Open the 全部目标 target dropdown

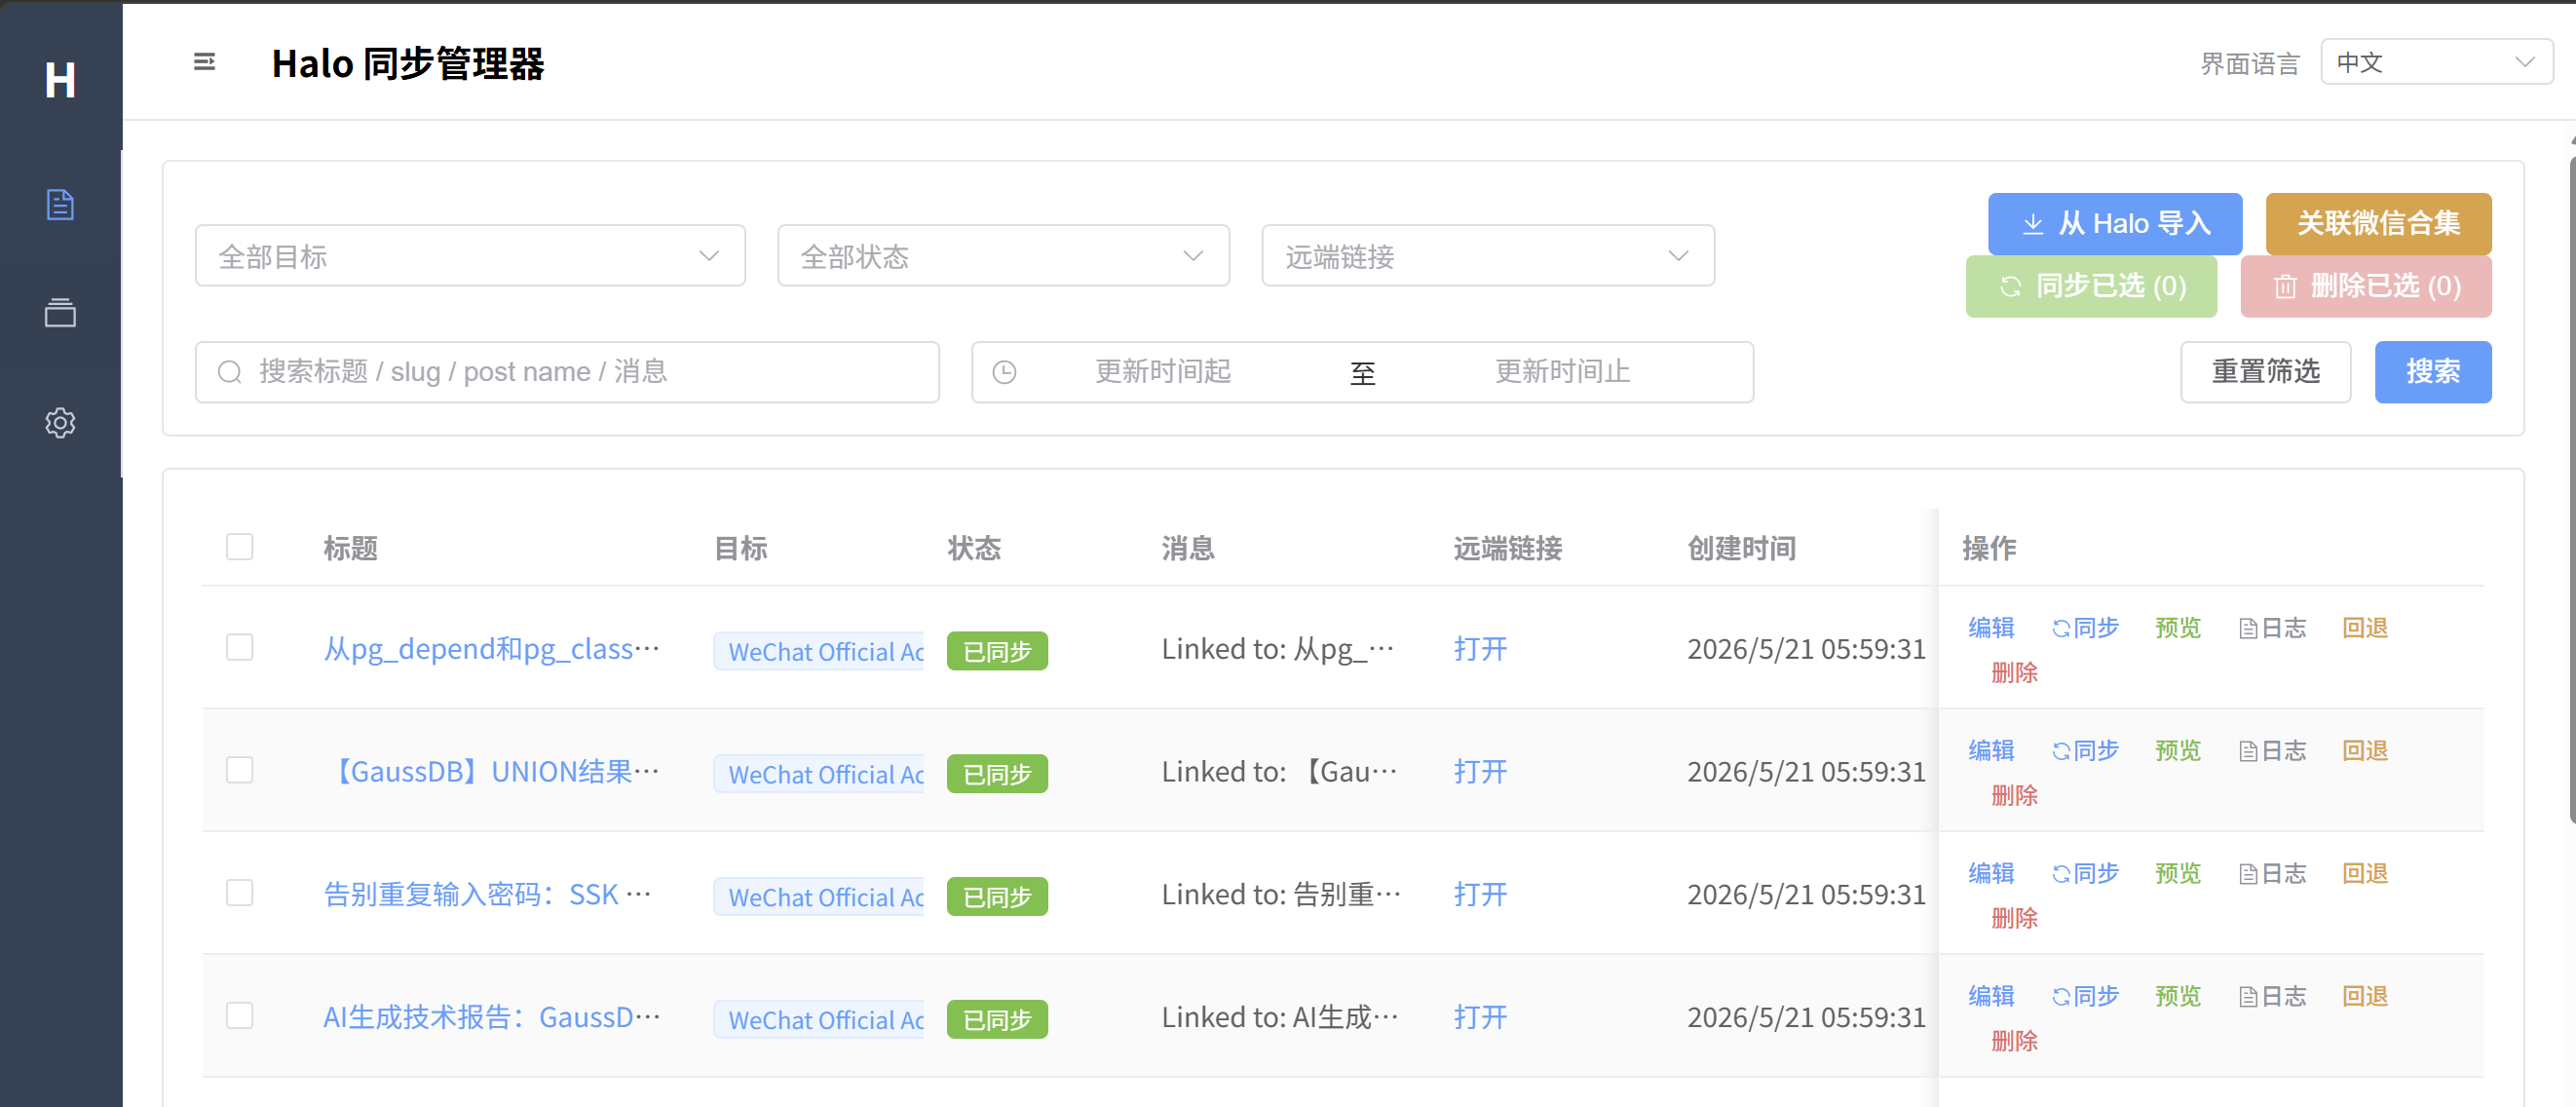470,256
